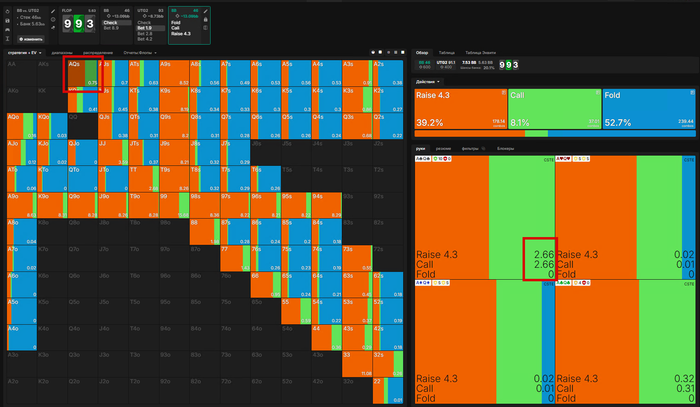Click the action frequency bar under summary cards
Viewport: 700px width, 407px height.
tap(555, 133)
